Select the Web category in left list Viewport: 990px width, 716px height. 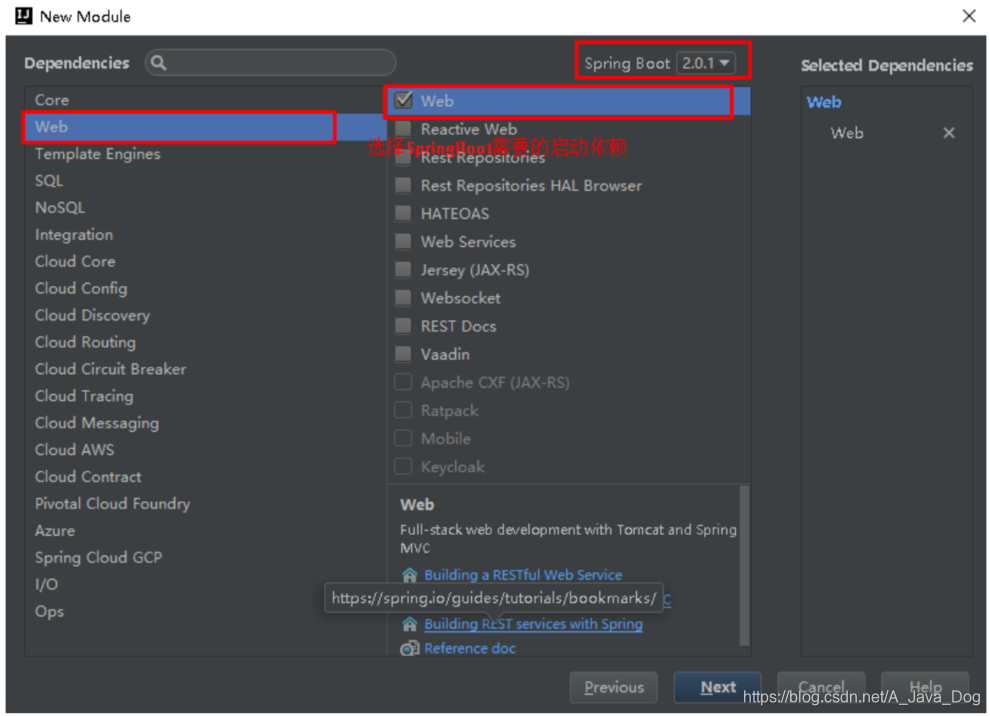(x=205, y=127)
